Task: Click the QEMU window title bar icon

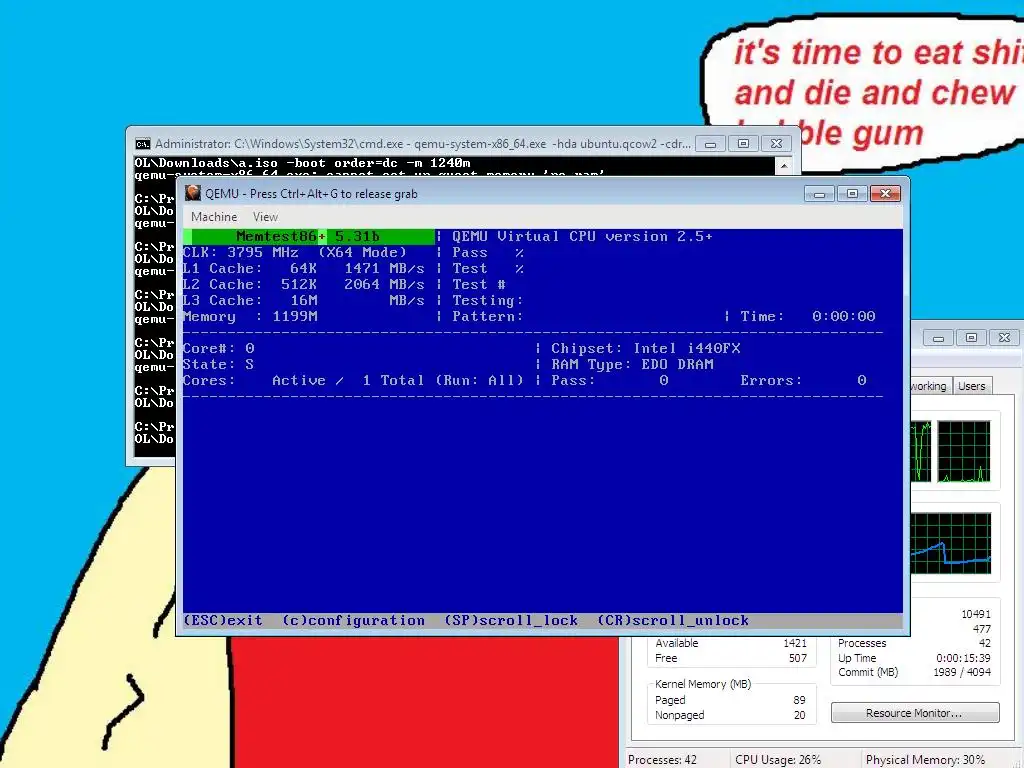Action: [x=193, y=193]
